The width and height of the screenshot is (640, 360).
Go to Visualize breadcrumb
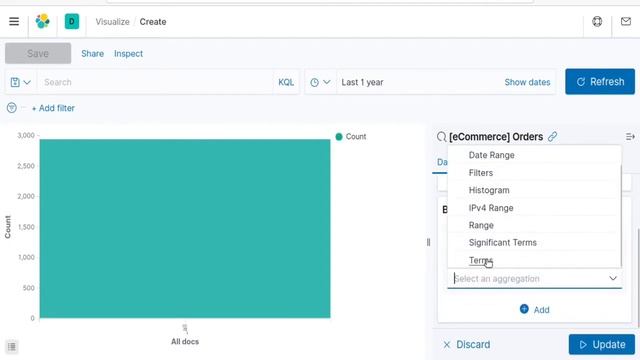(x=112, y=22)
